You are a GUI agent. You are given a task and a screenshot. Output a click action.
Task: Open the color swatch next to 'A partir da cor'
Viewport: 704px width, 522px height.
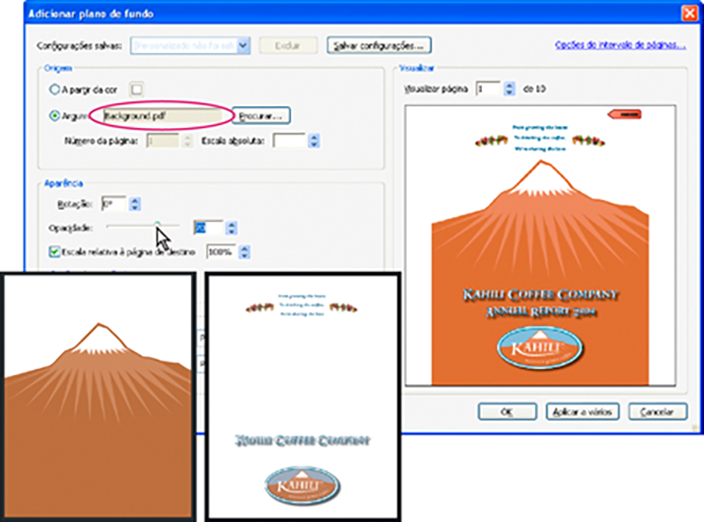(137, 89)
